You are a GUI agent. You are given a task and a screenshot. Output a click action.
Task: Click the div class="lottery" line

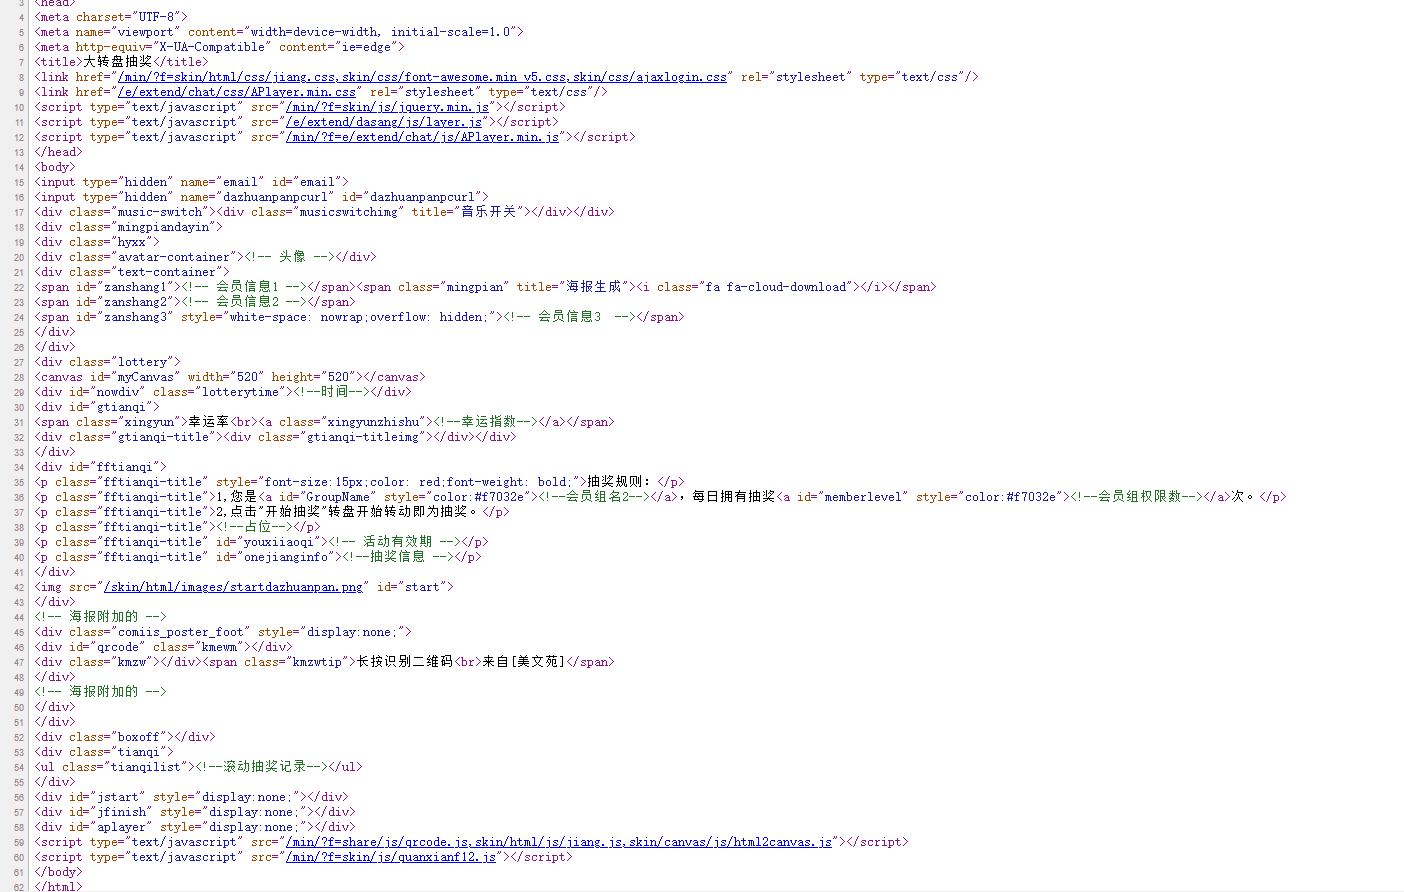(108, 362)
